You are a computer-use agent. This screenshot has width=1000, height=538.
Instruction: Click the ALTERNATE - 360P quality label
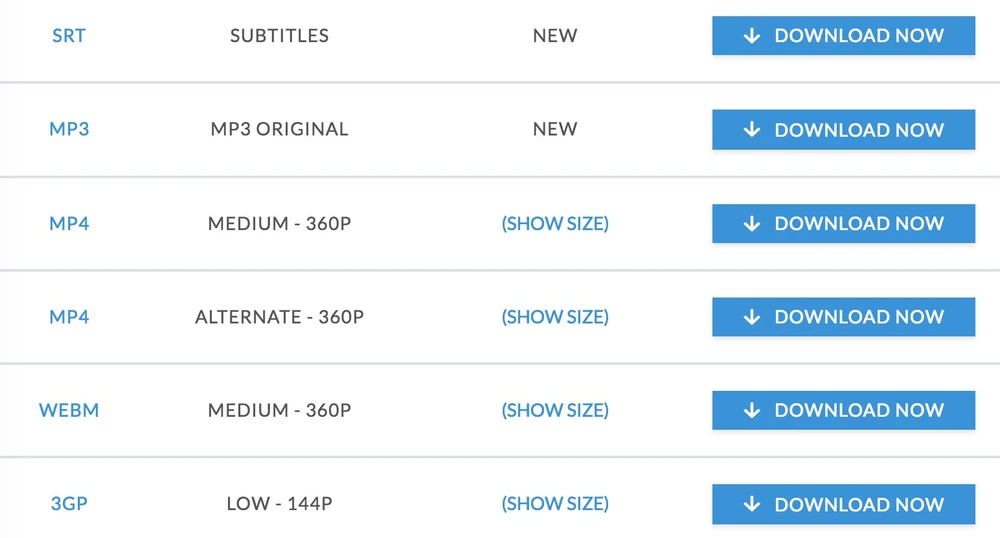(x=279, y=317)
